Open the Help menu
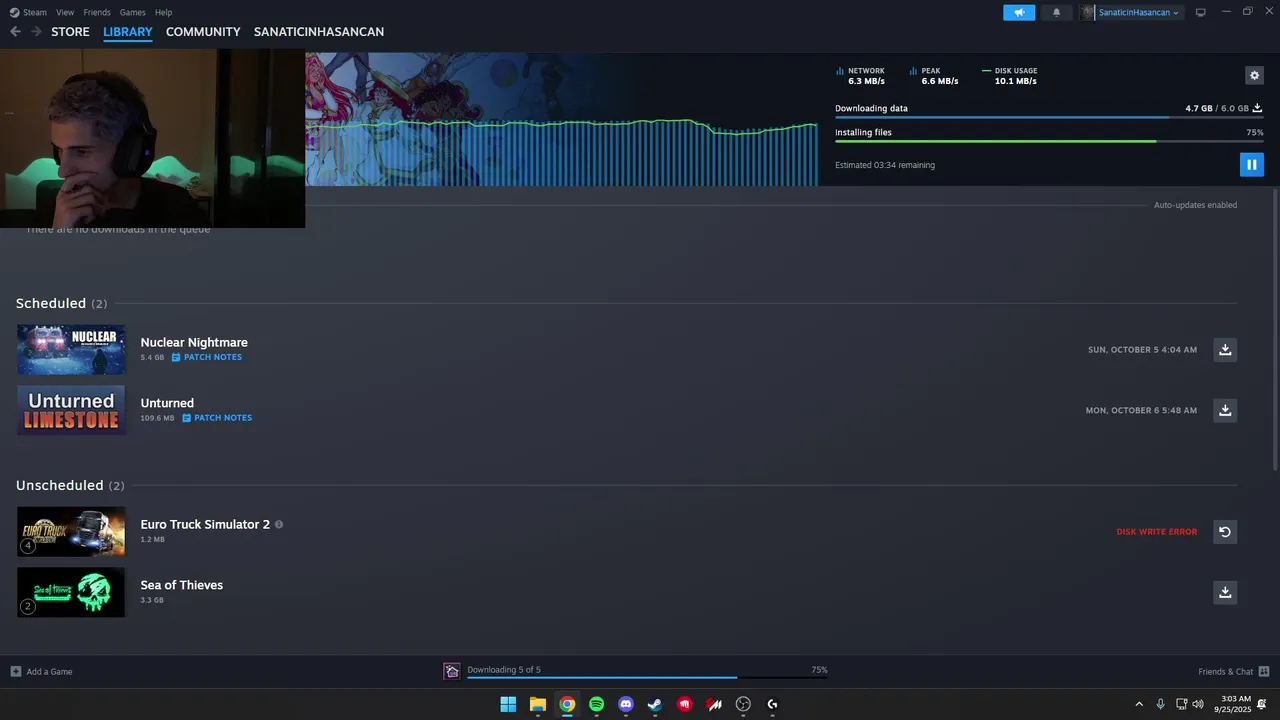 click(164, 12)
